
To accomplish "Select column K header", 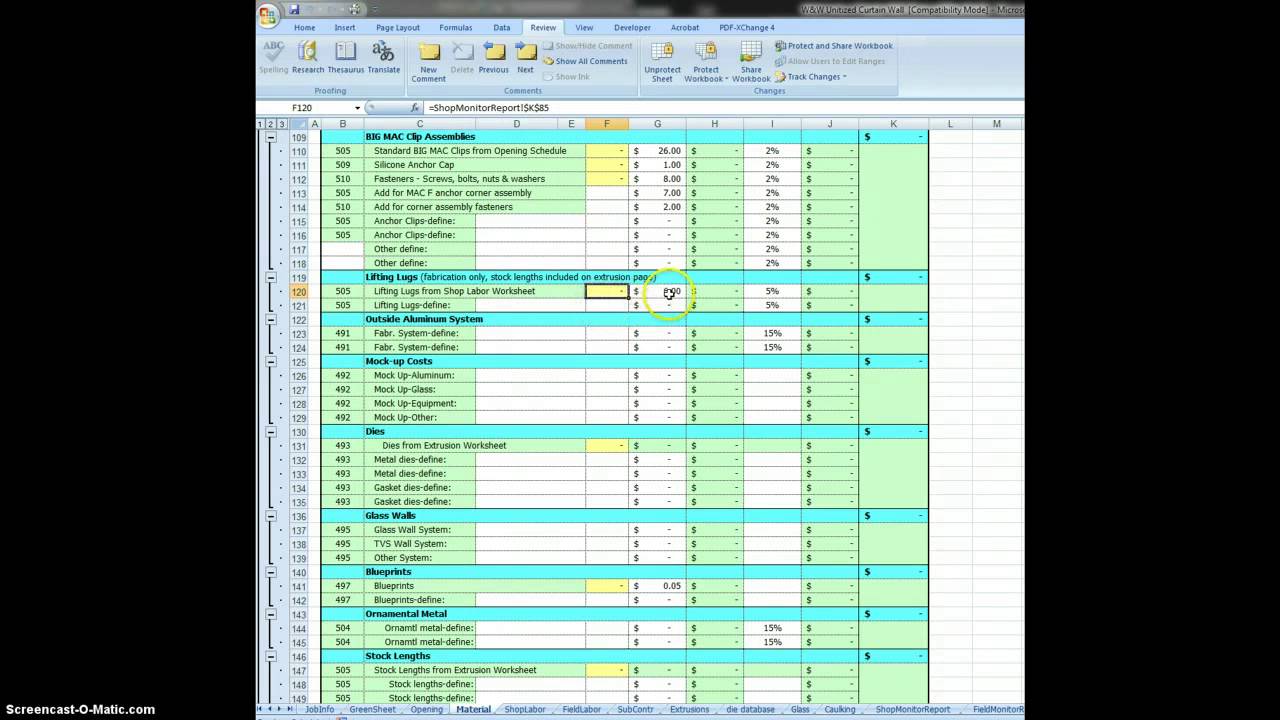I will pyautogui.click(x=893, y=124).
